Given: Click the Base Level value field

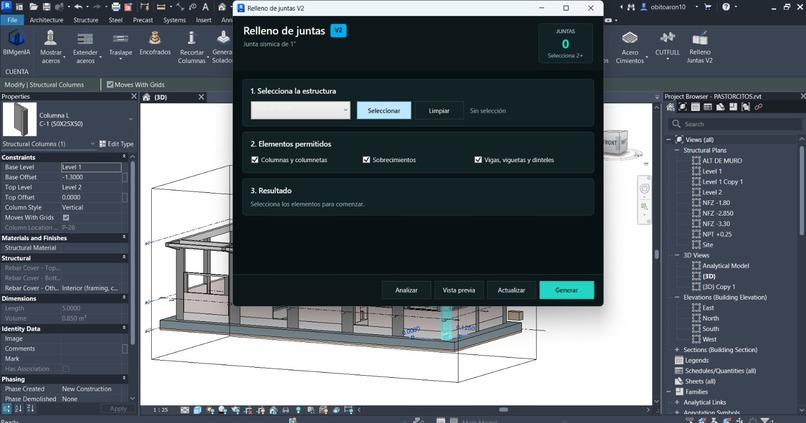Looking at the screenshot, I should (91, 167).
